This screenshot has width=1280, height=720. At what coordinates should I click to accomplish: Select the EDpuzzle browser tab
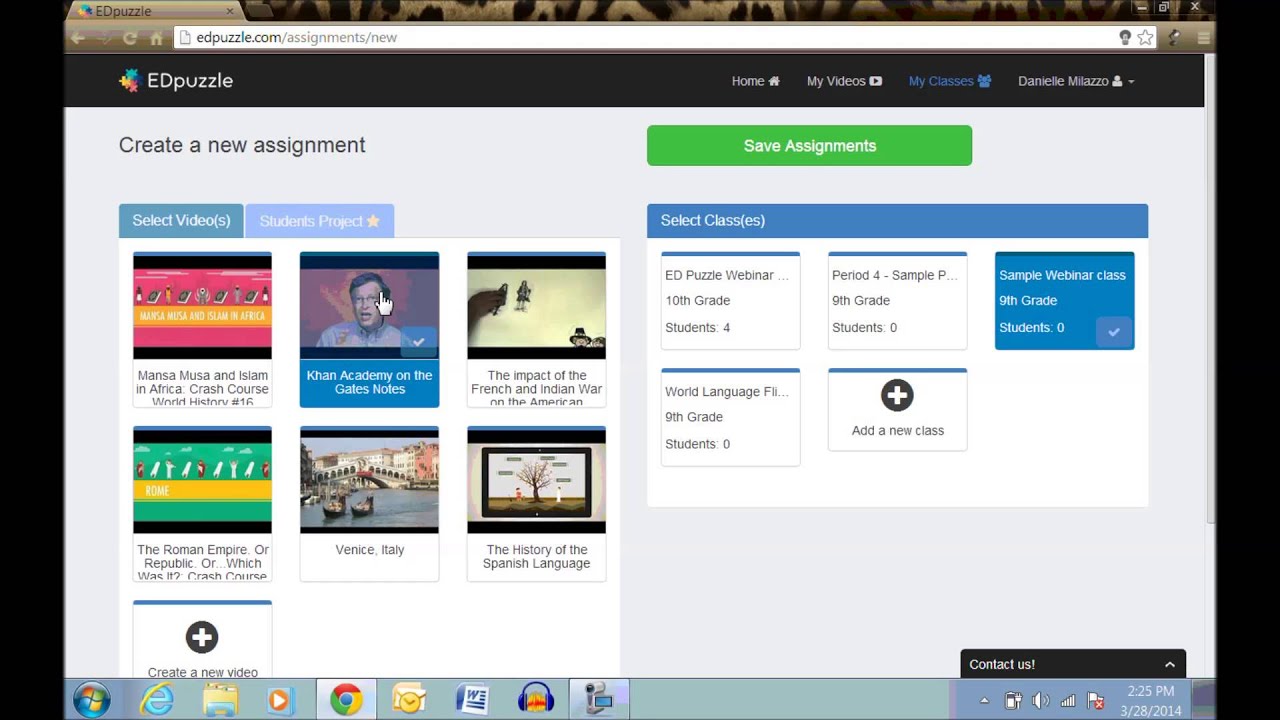[153, 11]
